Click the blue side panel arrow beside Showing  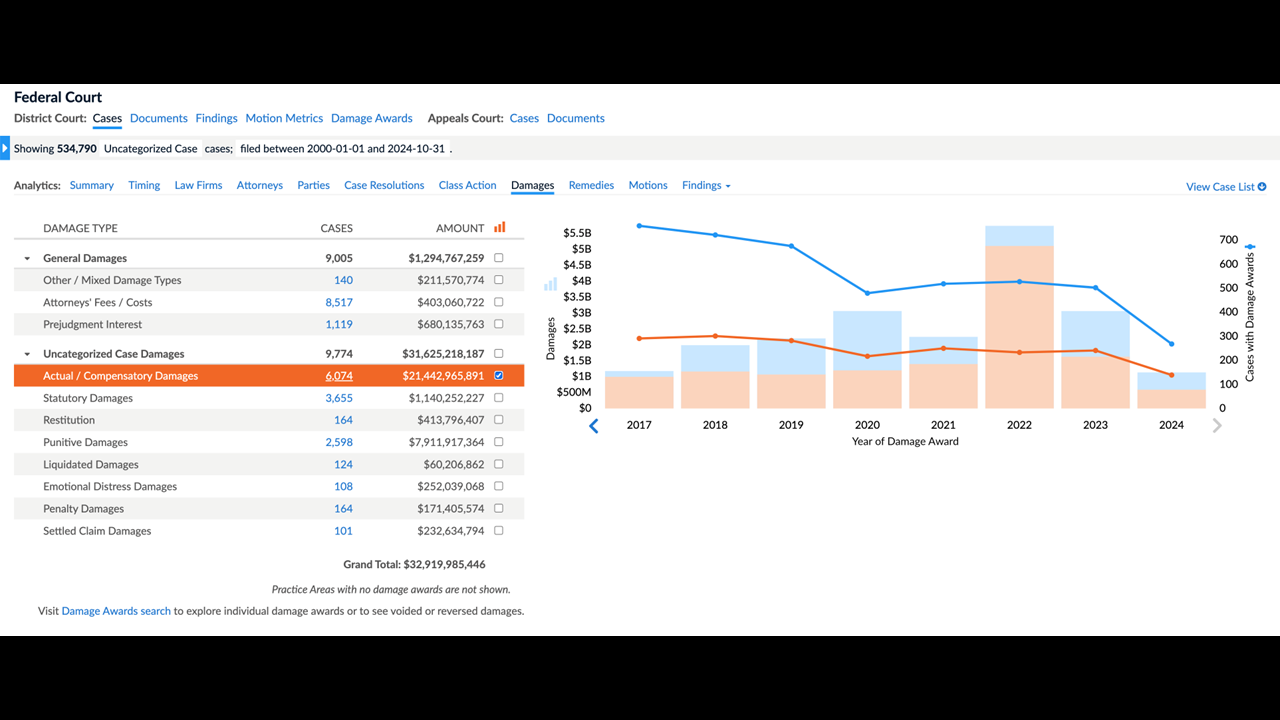(5, 148)
